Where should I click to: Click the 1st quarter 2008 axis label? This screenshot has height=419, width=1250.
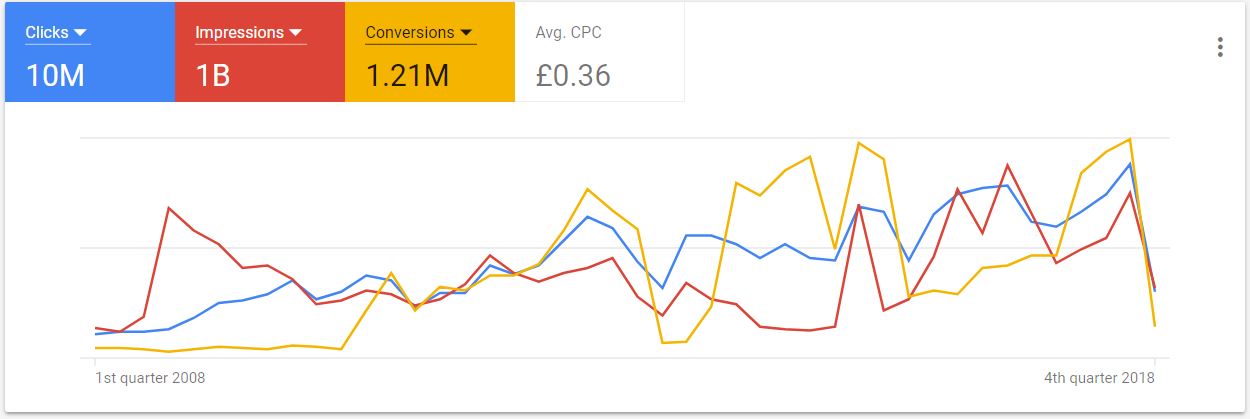150,378
